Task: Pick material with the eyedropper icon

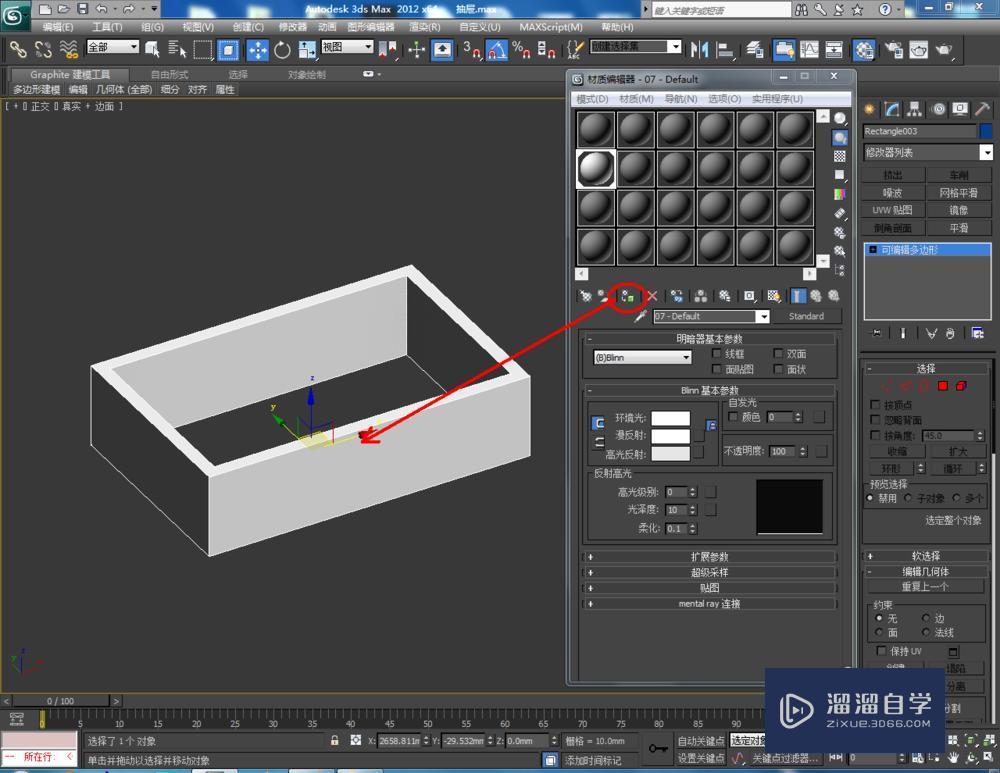Action: coord(640,317)
